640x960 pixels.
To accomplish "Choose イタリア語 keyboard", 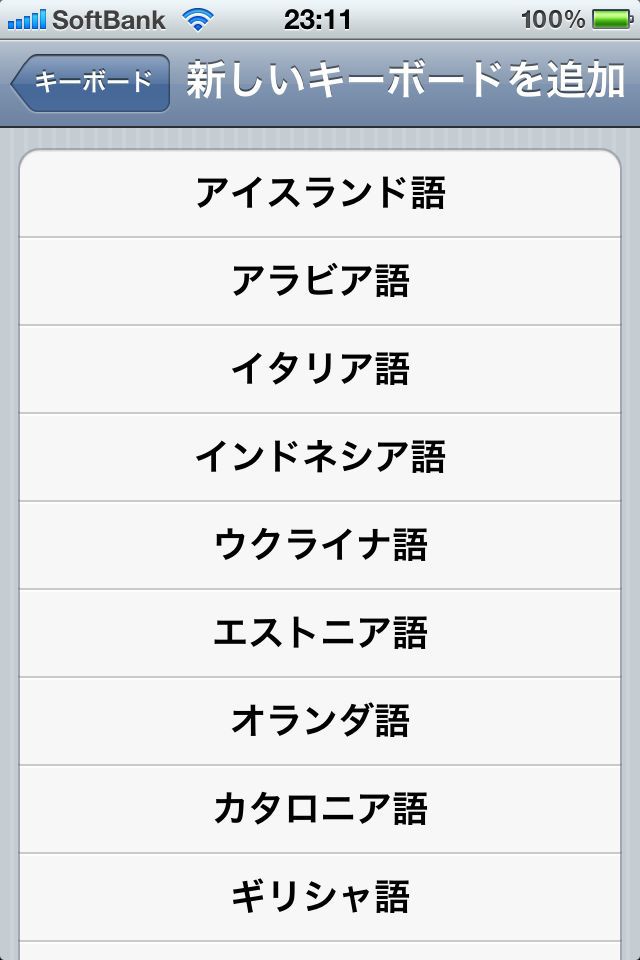I will (320, 369).
